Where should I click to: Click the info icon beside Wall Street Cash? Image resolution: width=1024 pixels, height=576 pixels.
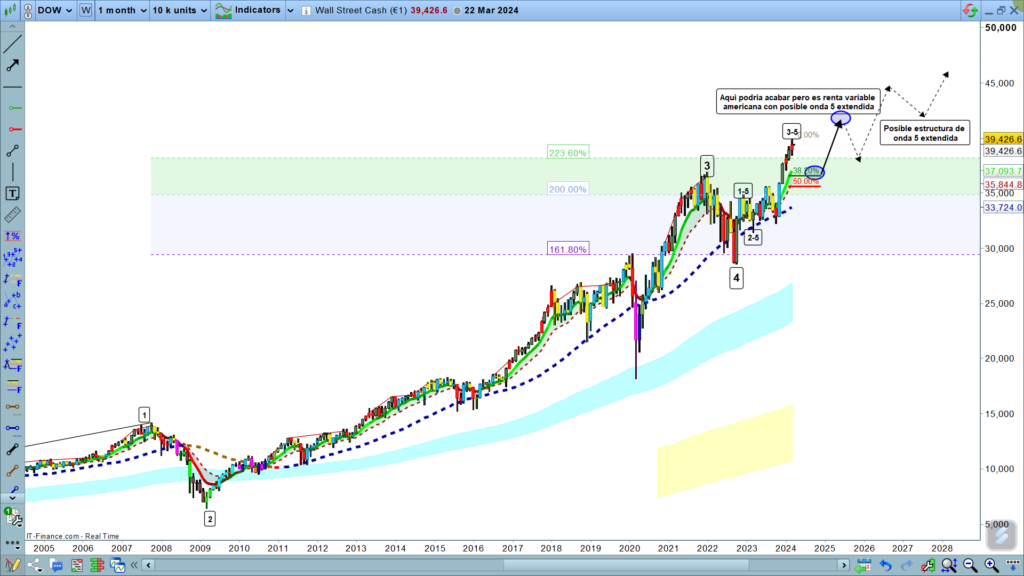(305, 10)
